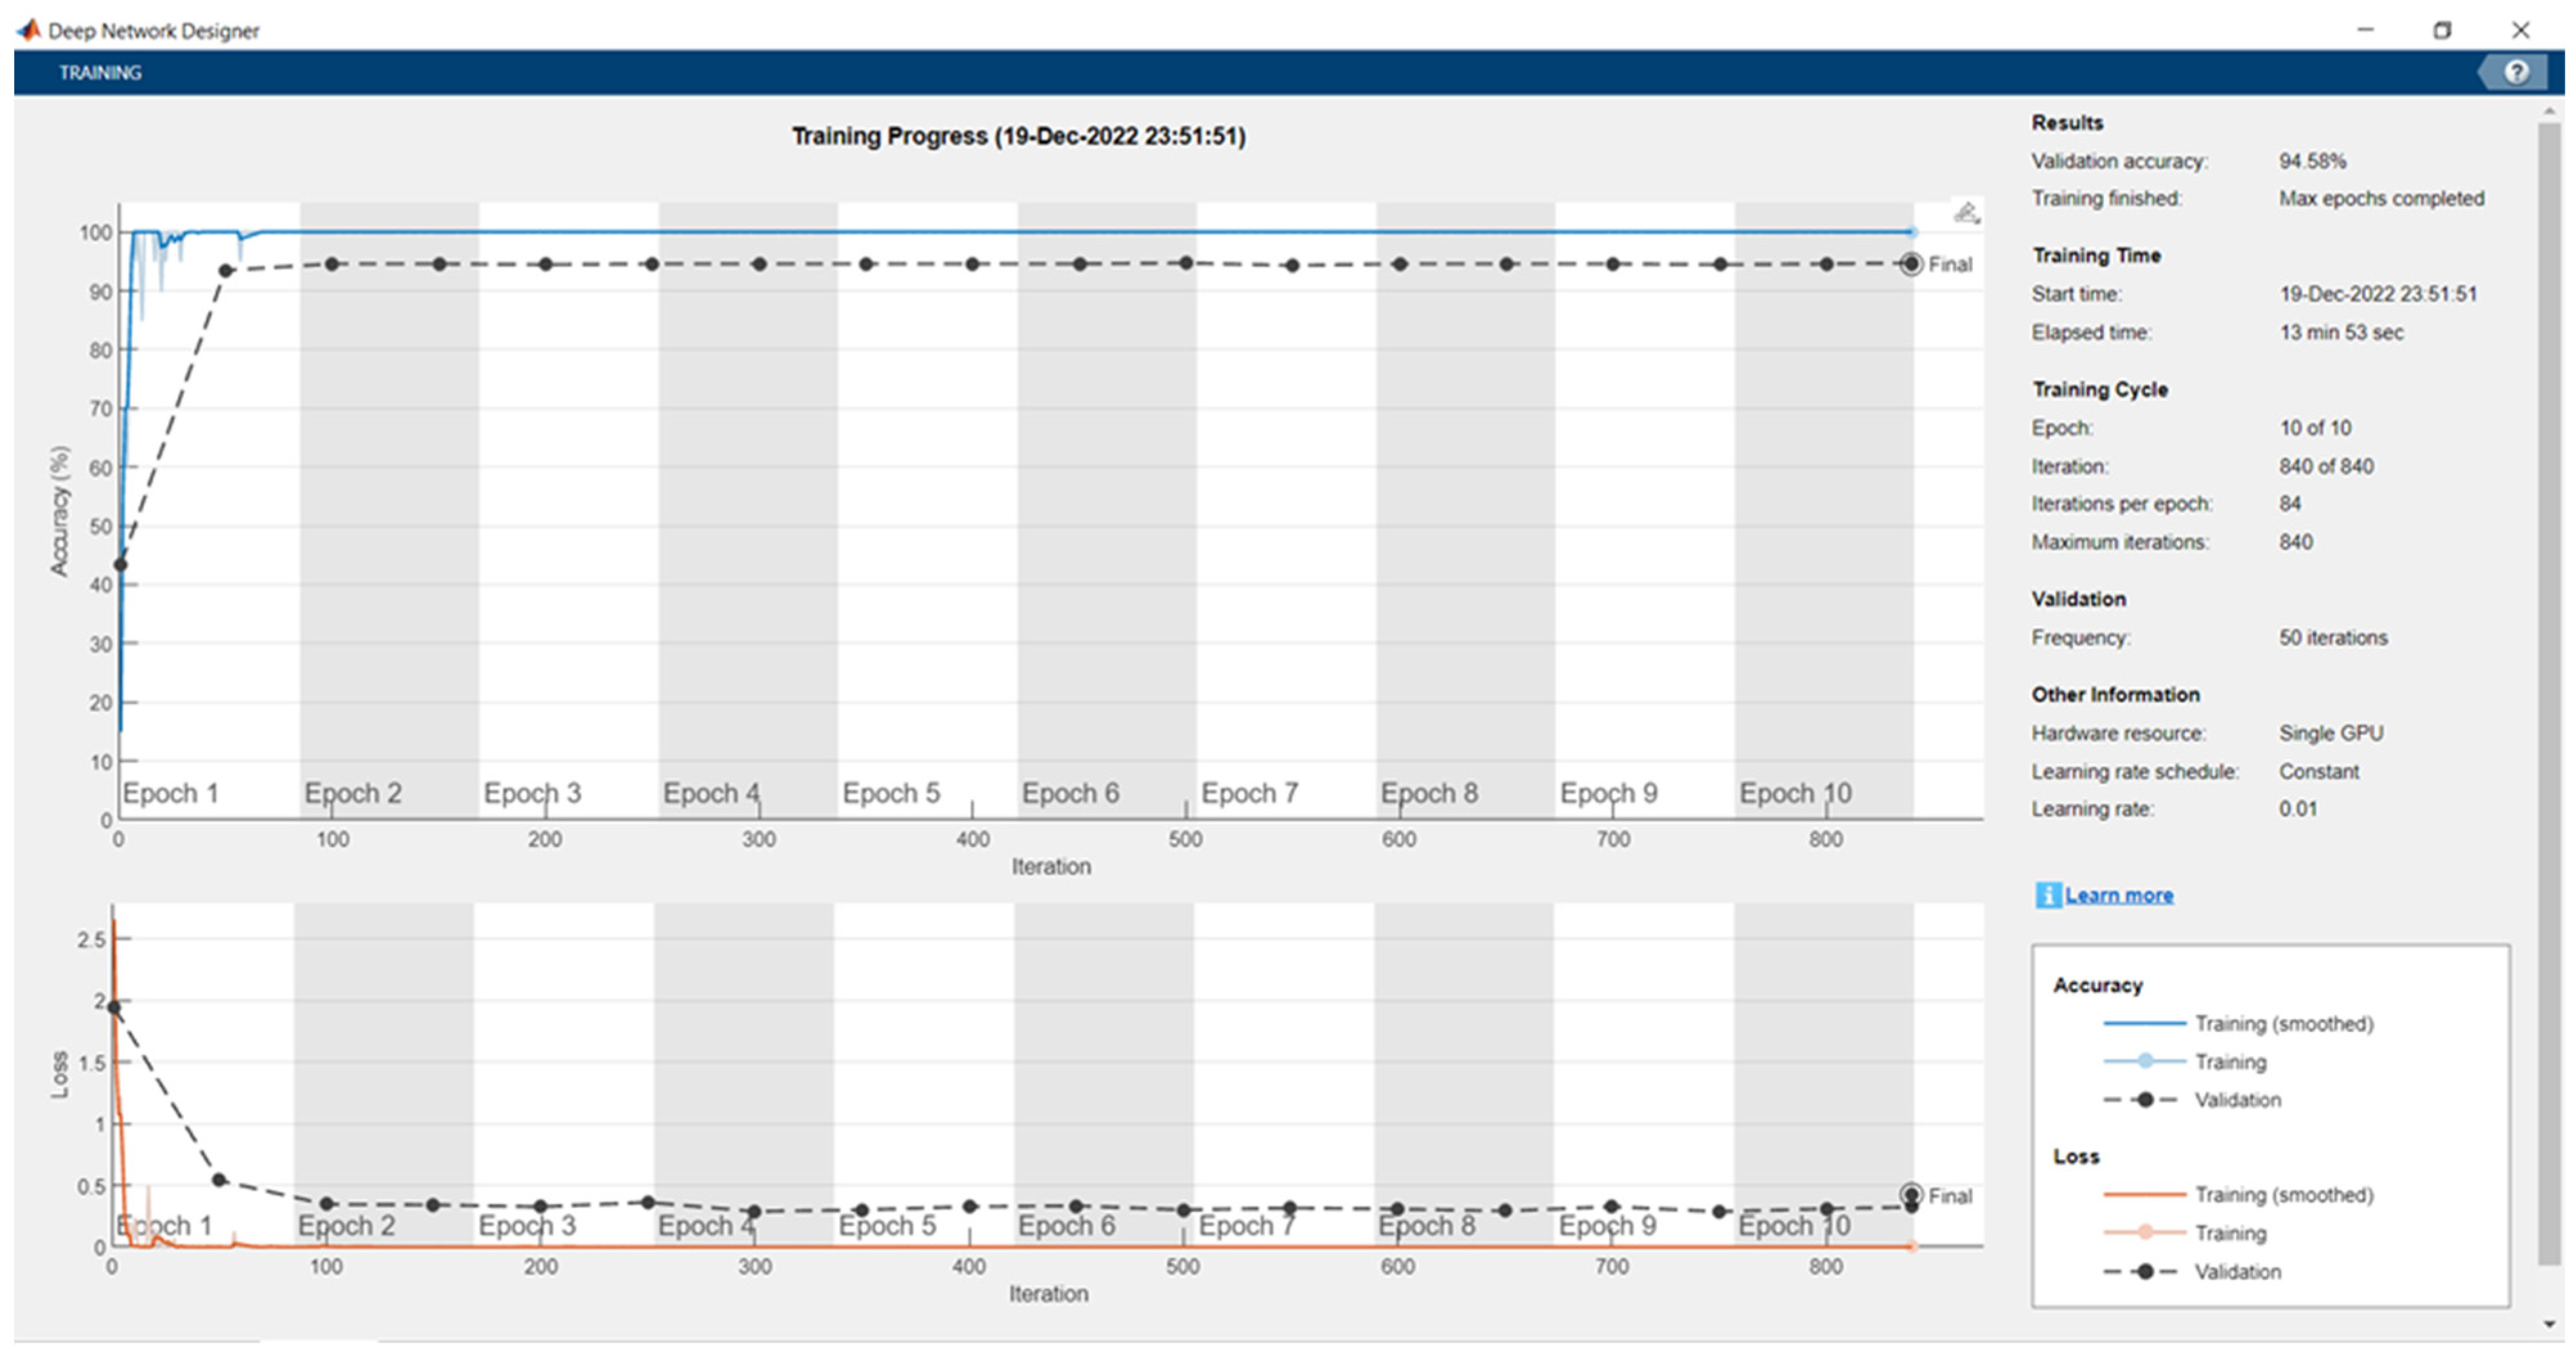The image size is (2576, 1355).
Task: Click the Epoch 5 label in accuracy plot
Action: (x=891, y=793)
